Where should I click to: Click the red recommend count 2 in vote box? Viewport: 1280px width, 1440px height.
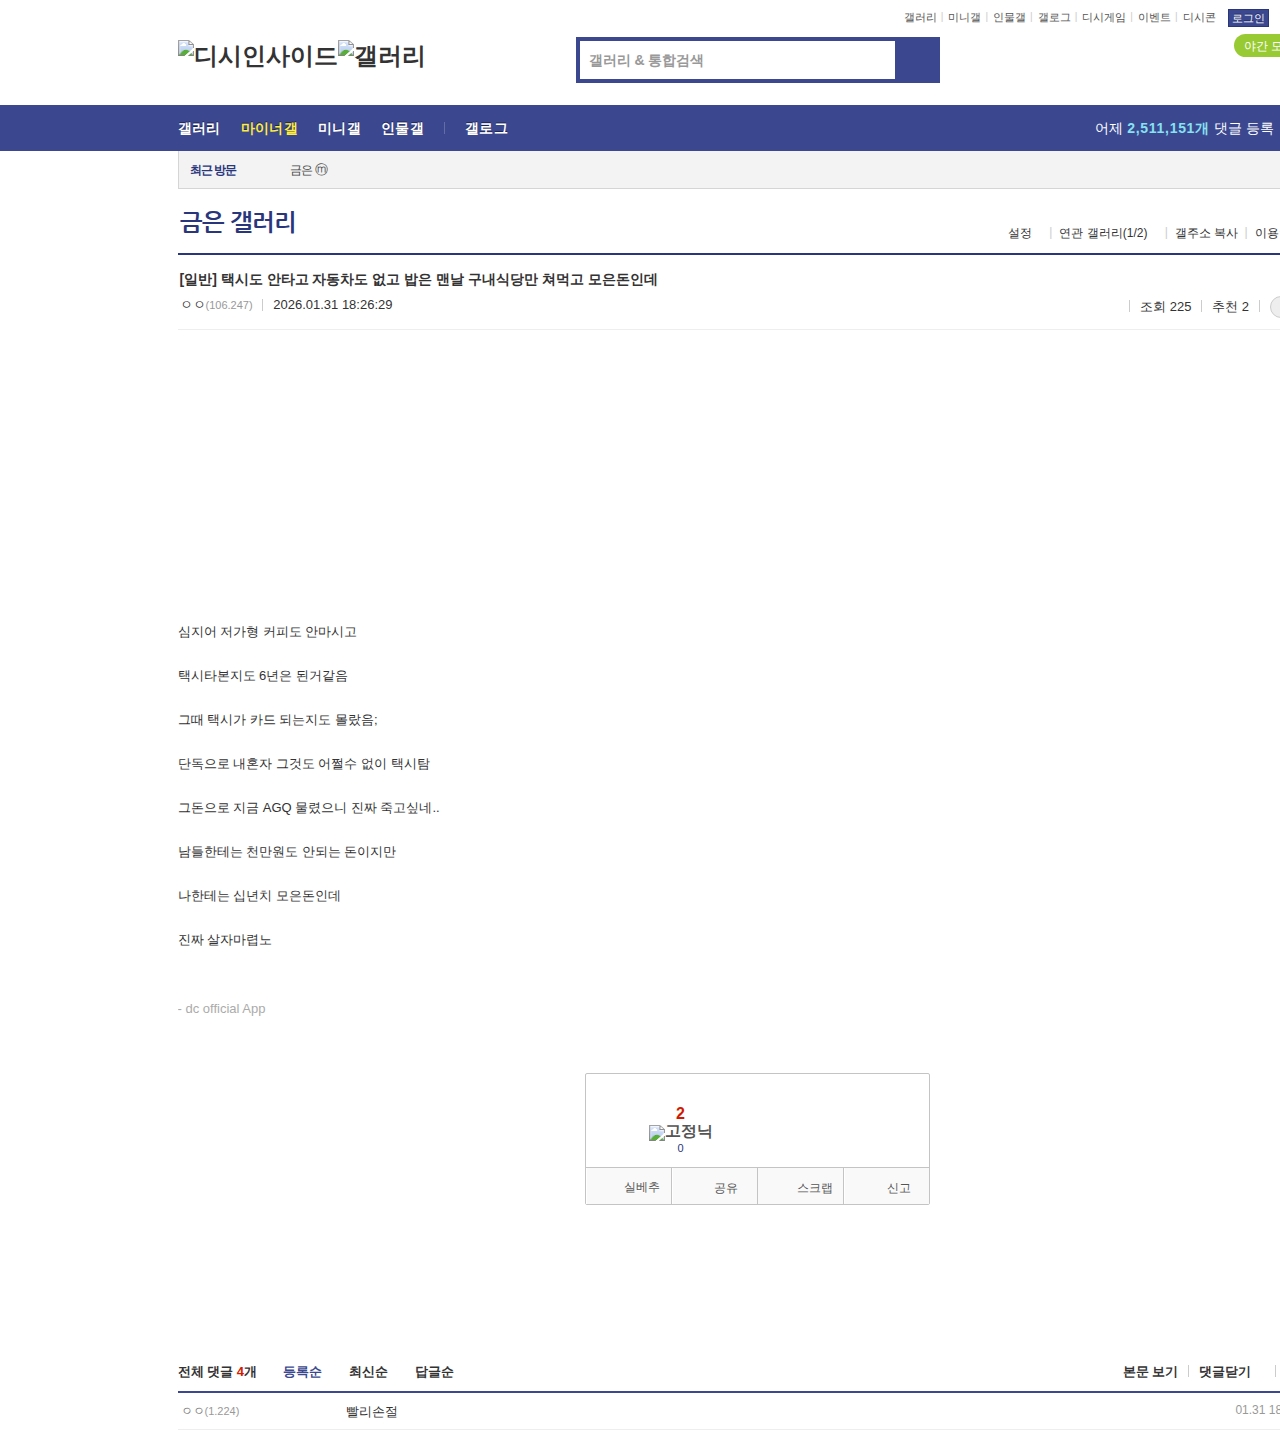tap(680, 1113)
